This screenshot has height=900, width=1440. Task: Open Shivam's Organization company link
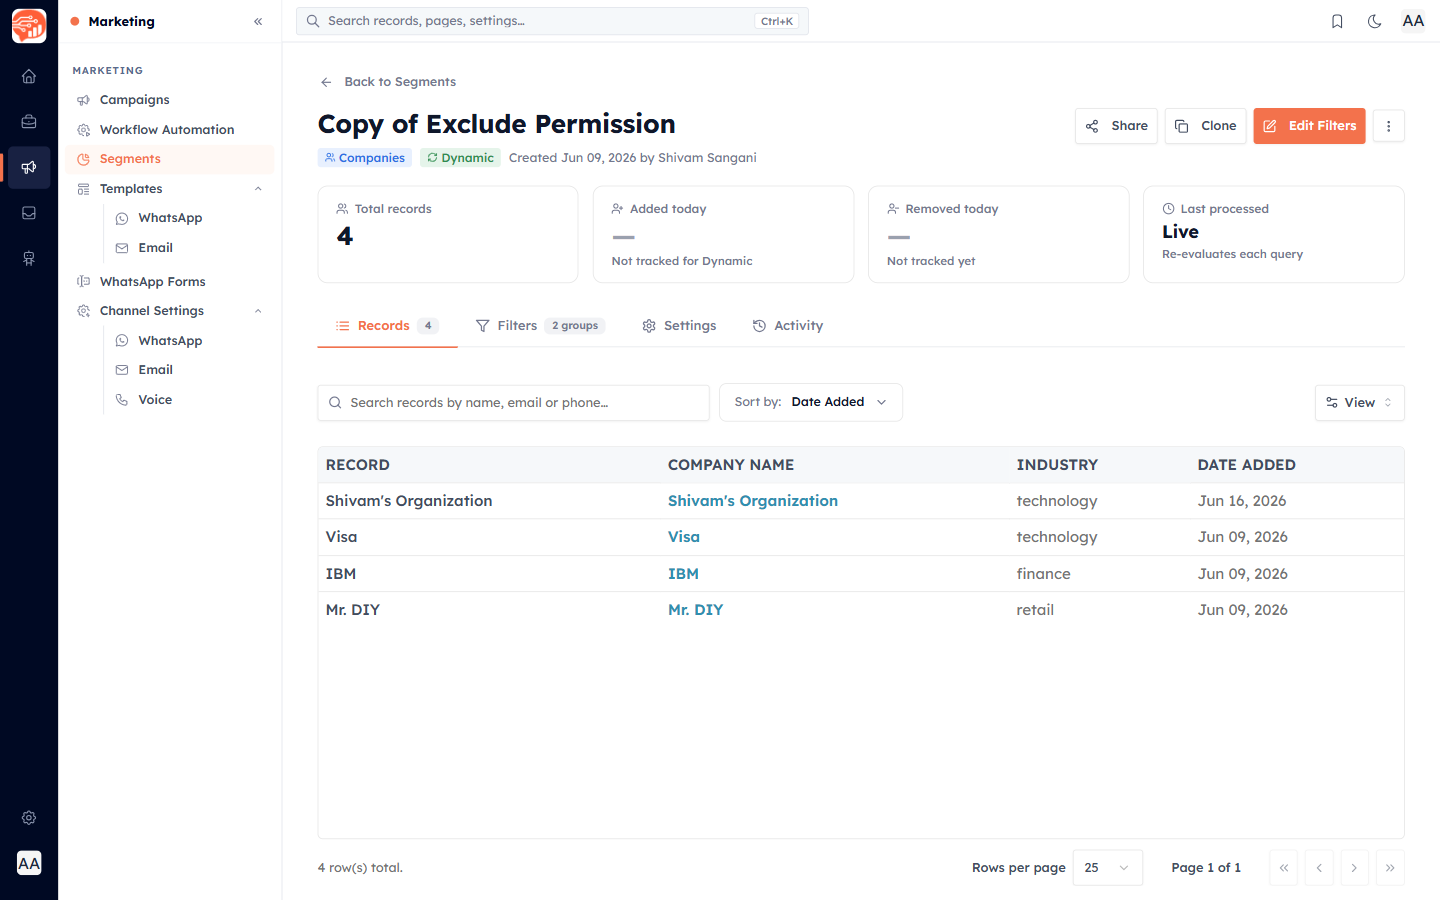753,501
